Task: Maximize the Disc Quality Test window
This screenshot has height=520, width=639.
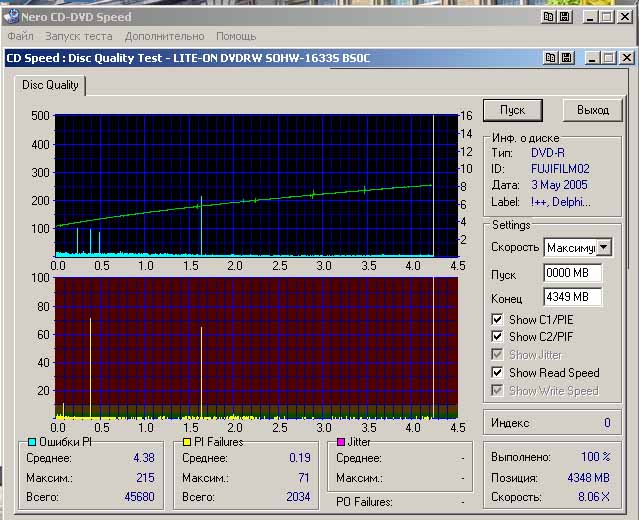Action: [608, 58]
